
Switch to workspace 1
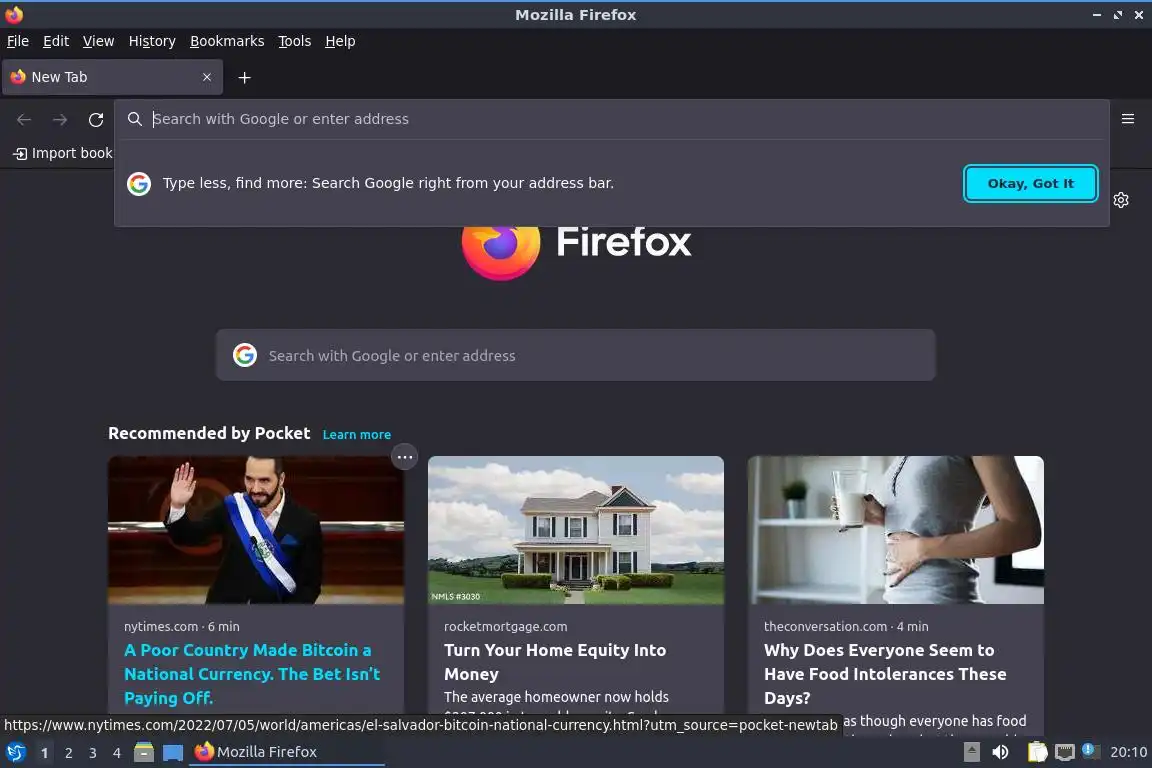tap(44, 753)
